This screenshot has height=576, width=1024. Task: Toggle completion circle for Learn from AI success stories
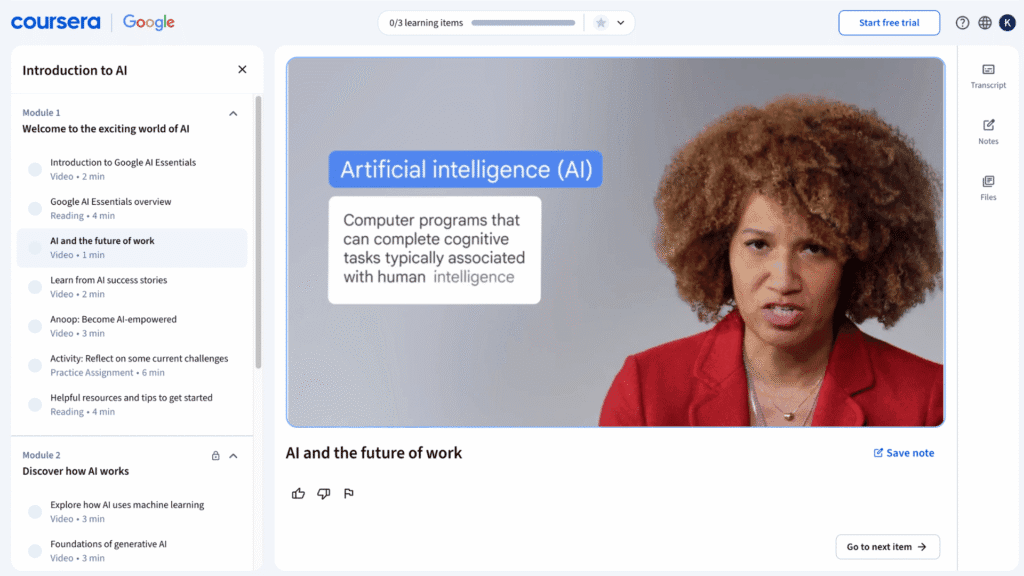[35, 287]
